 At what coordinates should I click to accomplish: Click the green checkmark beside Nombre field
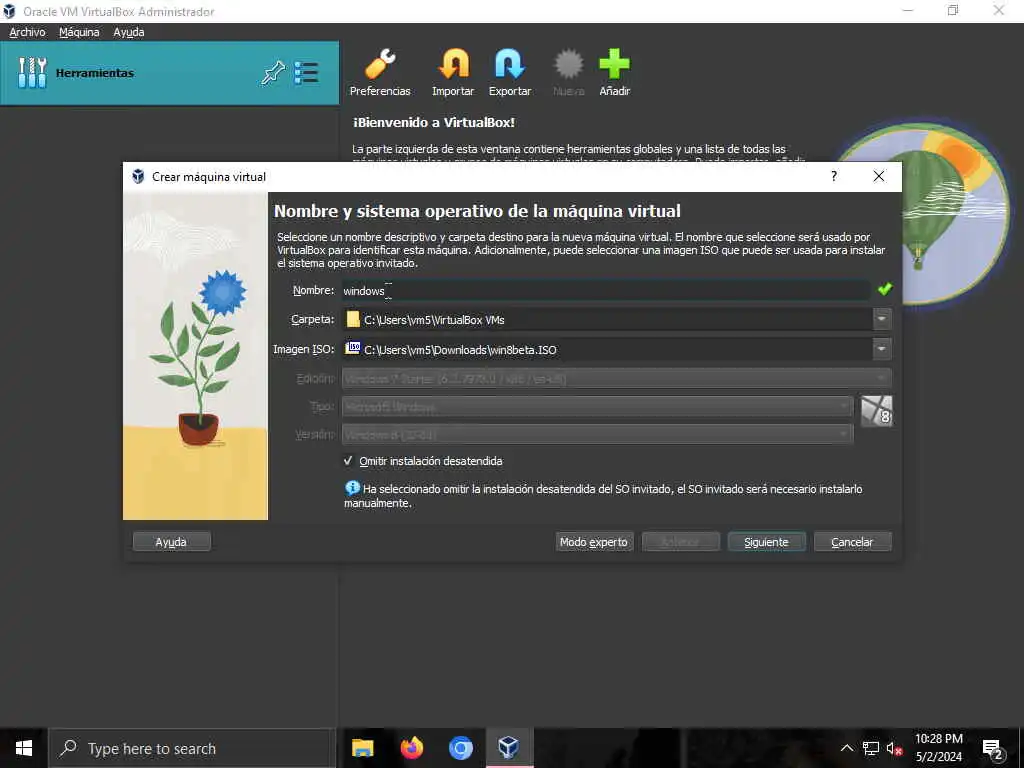885,289
